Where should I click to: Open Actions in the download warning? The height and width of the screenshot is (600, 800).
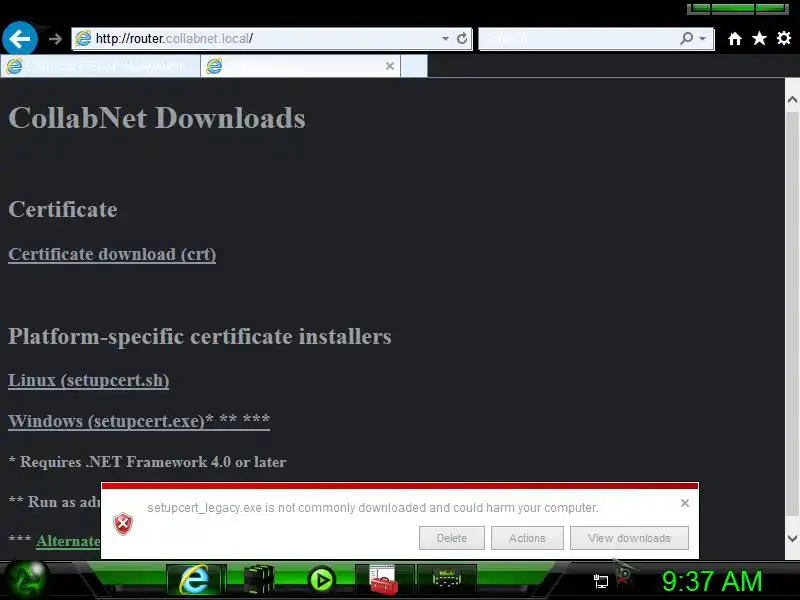527,538
